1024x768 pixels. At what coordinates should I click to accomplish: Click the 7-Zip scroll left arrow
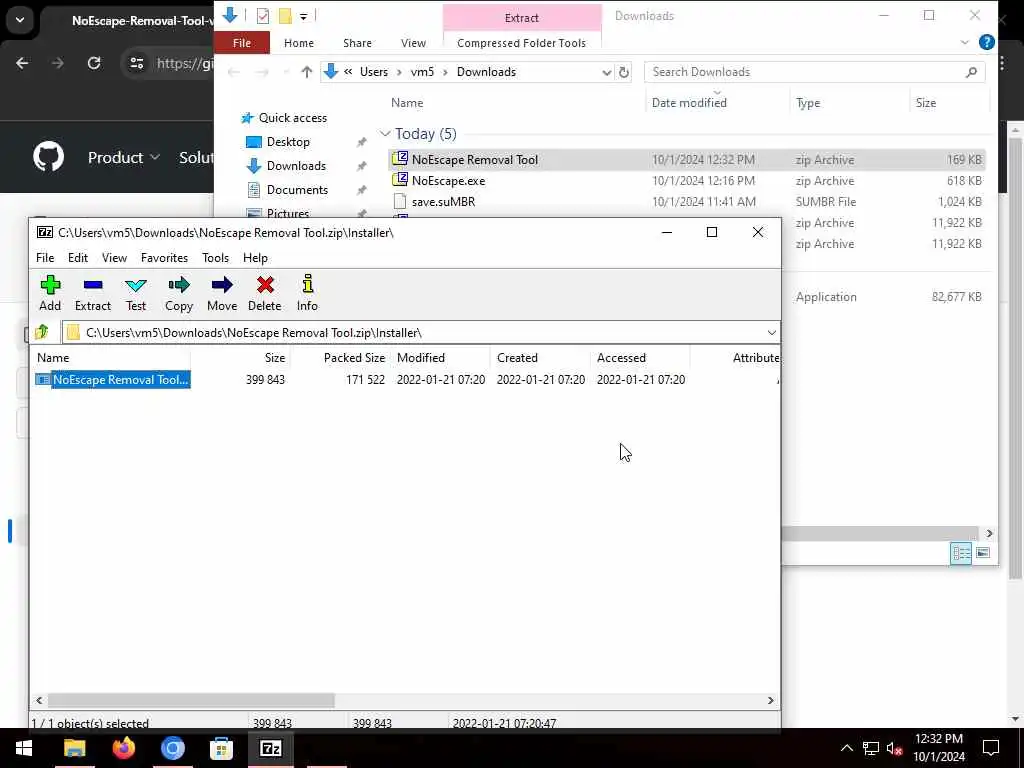[x=39, y=700]
